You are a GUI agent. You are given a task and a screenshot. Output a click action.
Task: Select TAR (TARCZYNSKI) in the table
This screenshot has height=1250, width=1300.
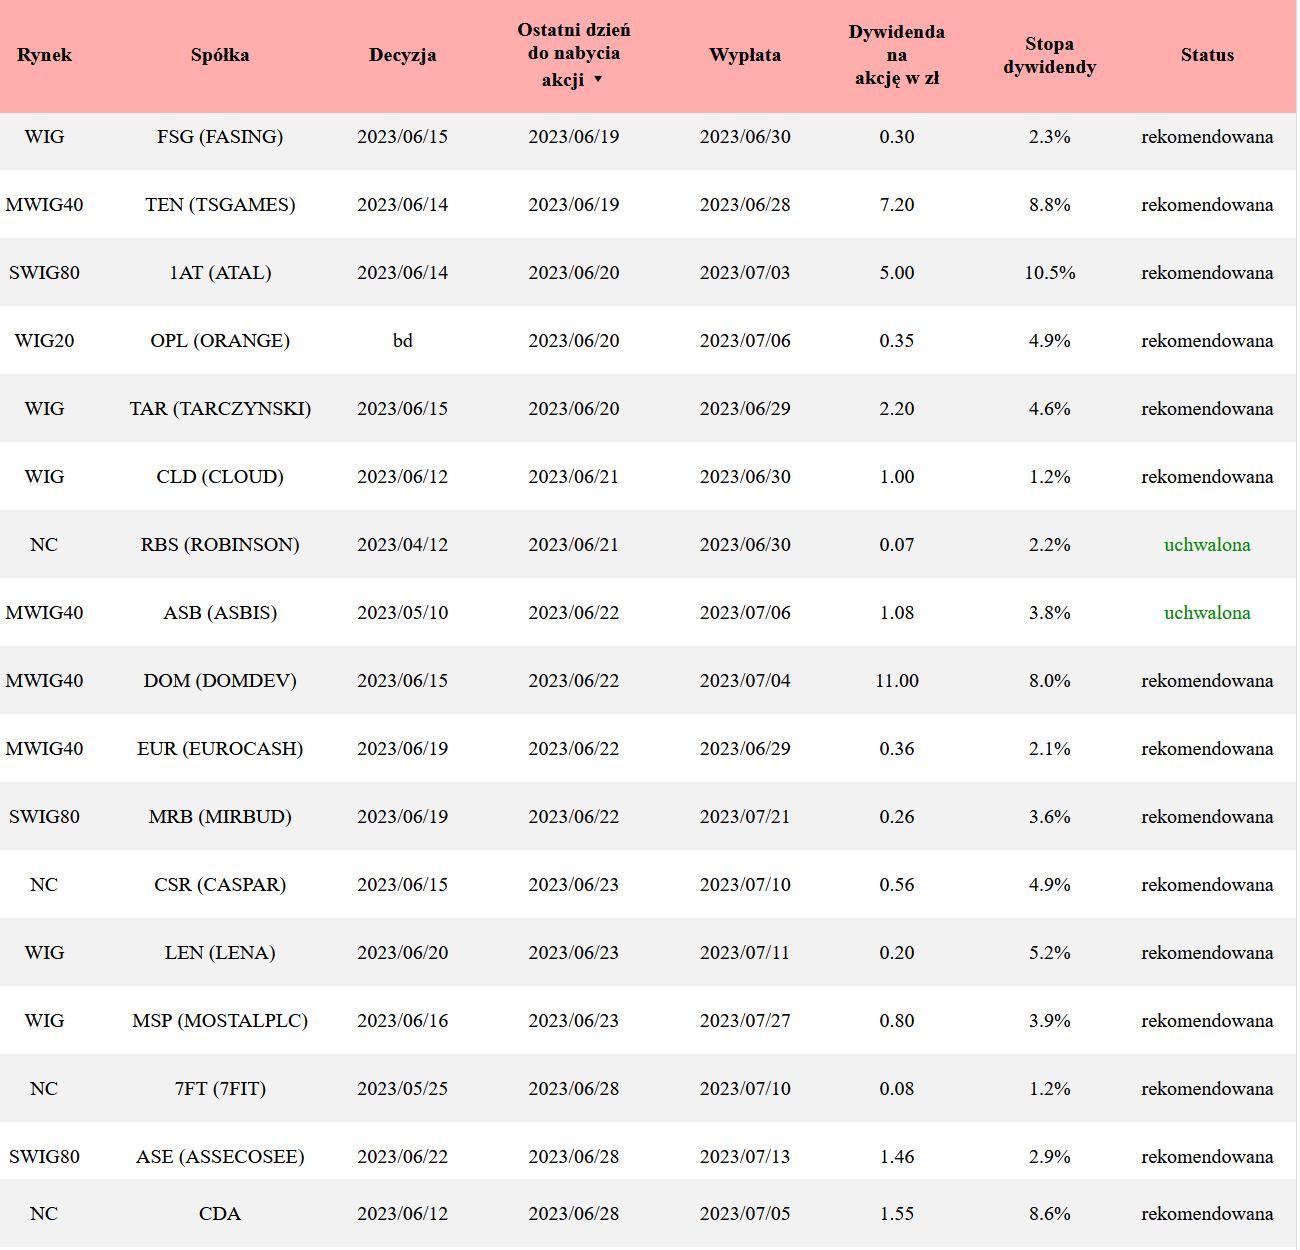tap(220, 409)
